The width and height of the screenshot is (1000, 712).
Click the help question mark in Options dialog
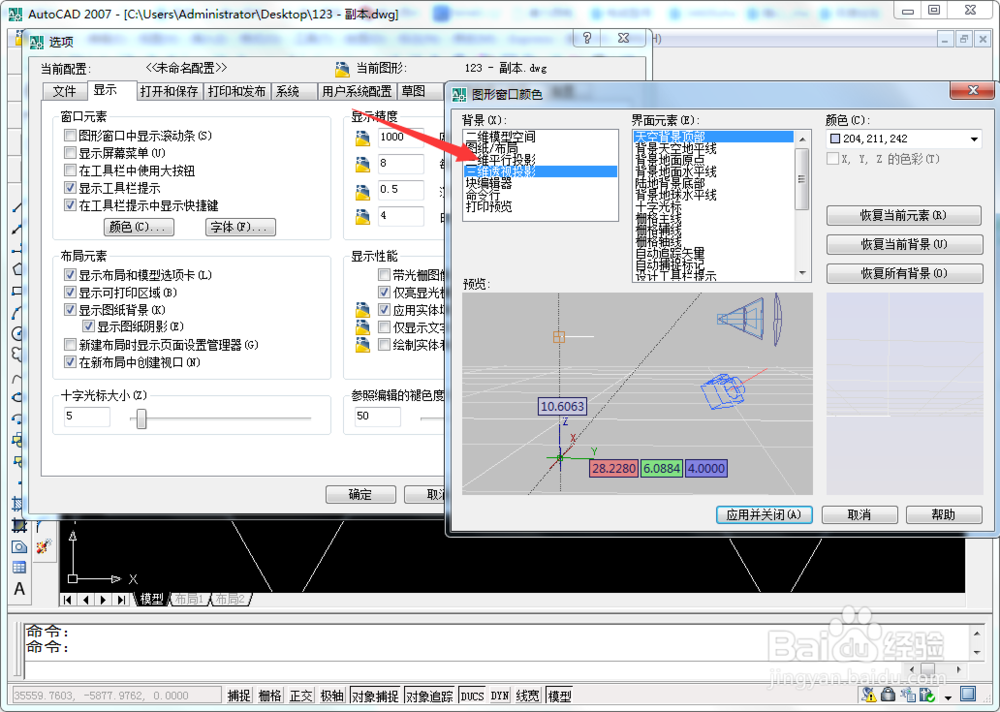587,38
